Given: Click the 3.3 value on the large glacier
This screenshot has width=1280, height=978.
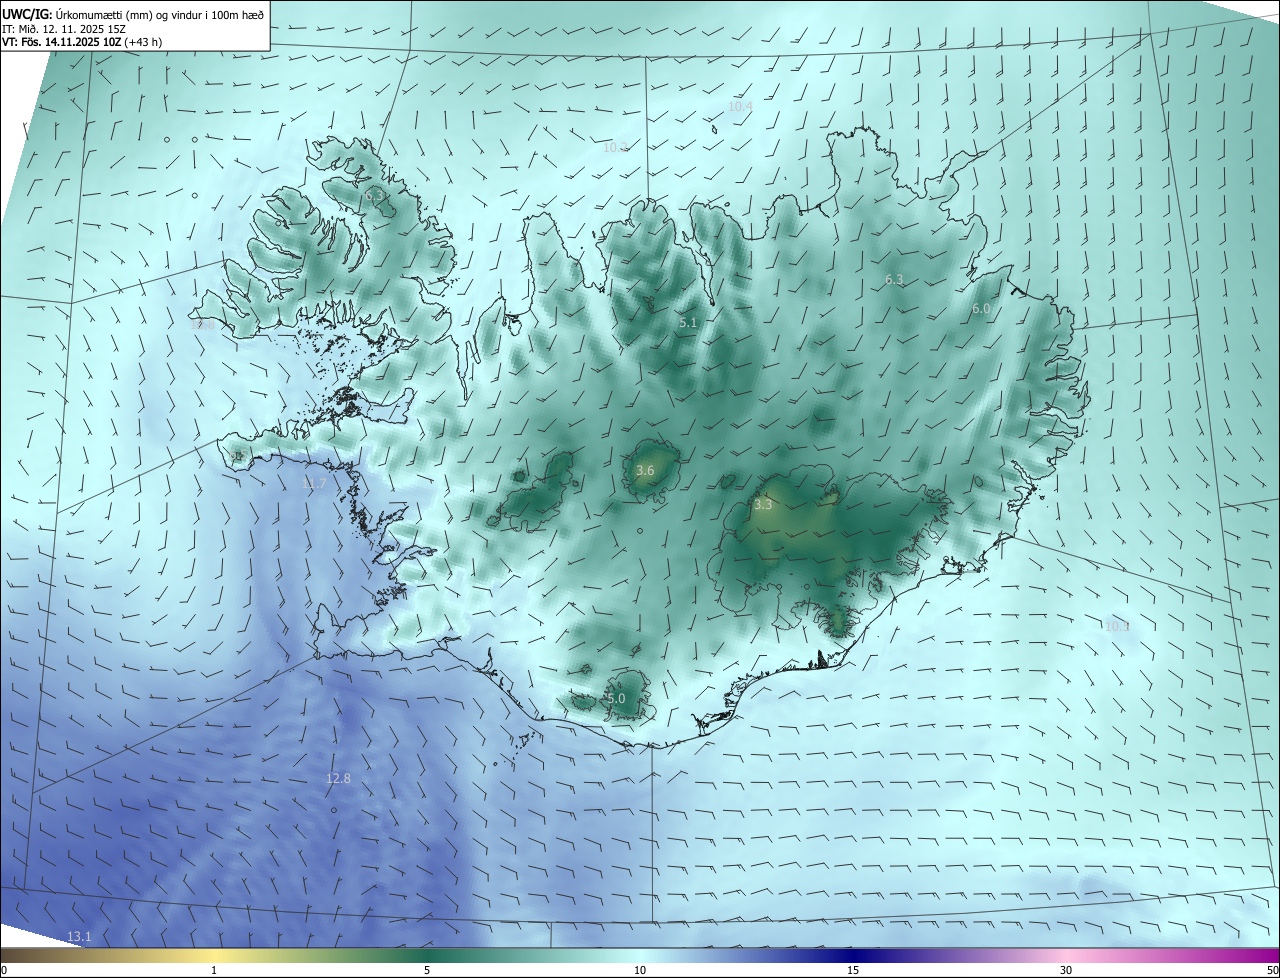Looking at the screenshot, I should click(763, 505).
